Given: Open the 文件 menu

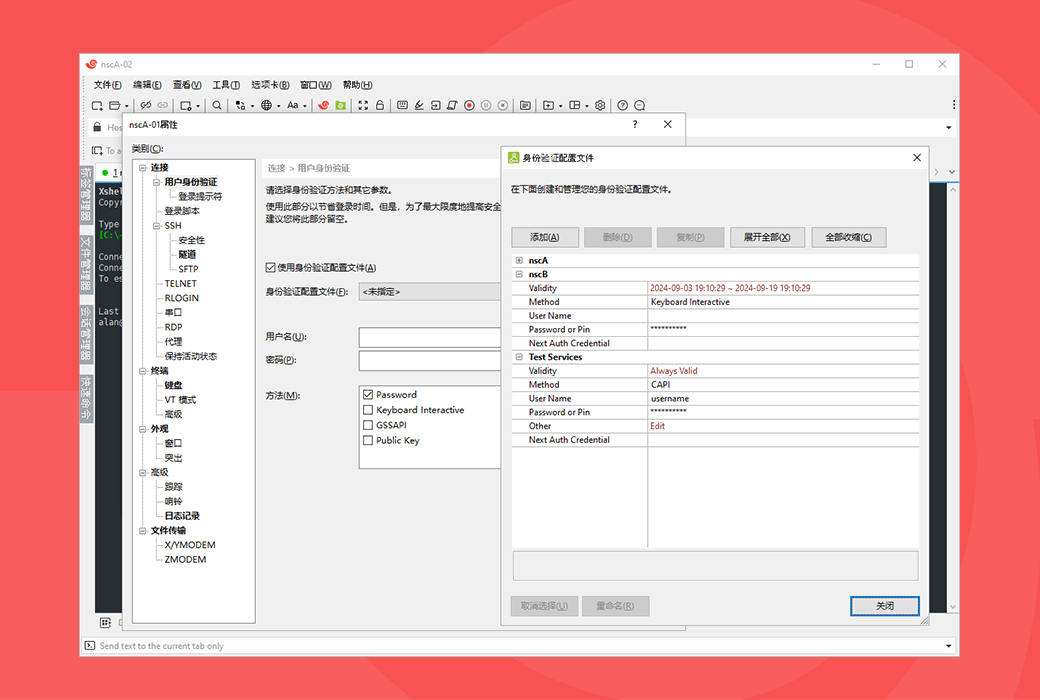Looking at the screenshot, I should pyautogui.click(x=107, y=85).
